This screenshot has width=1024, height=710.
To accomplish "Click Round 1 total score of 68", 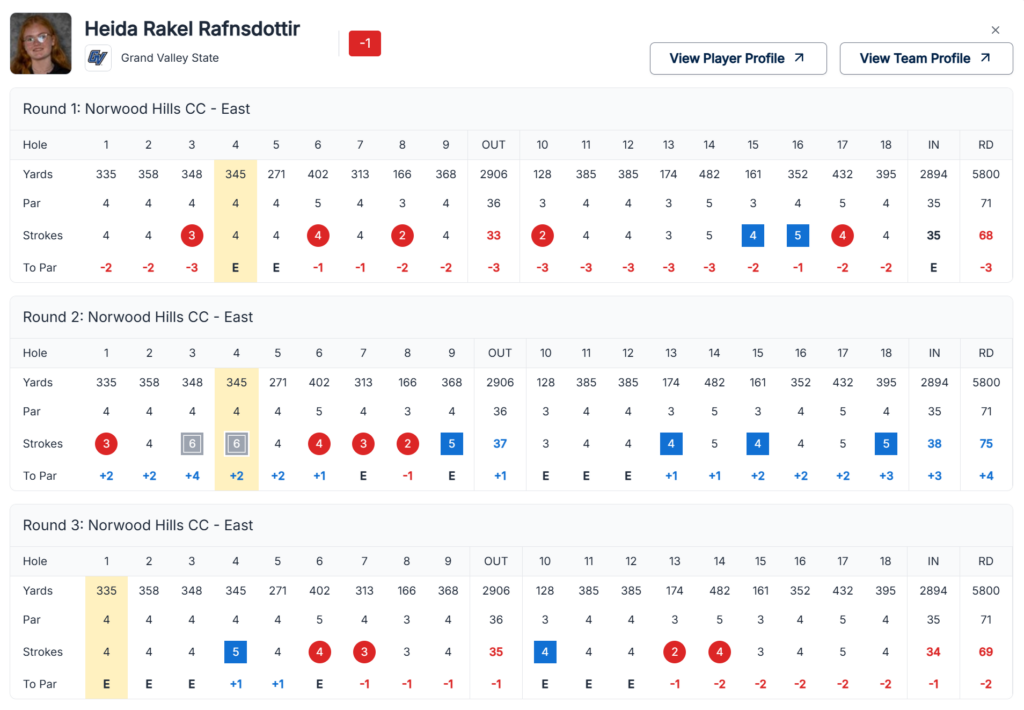I will tap(985, 236).
